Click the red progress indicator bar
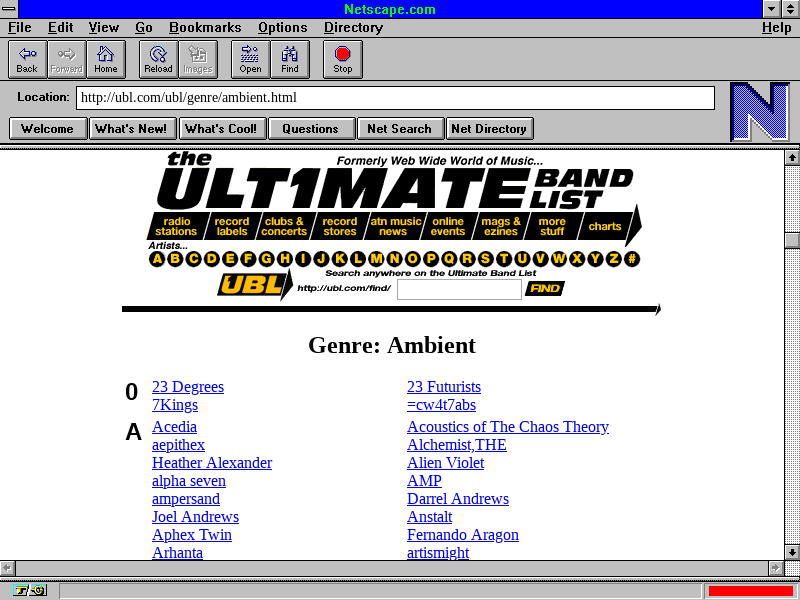800x600 pixels. pos(750,590)
